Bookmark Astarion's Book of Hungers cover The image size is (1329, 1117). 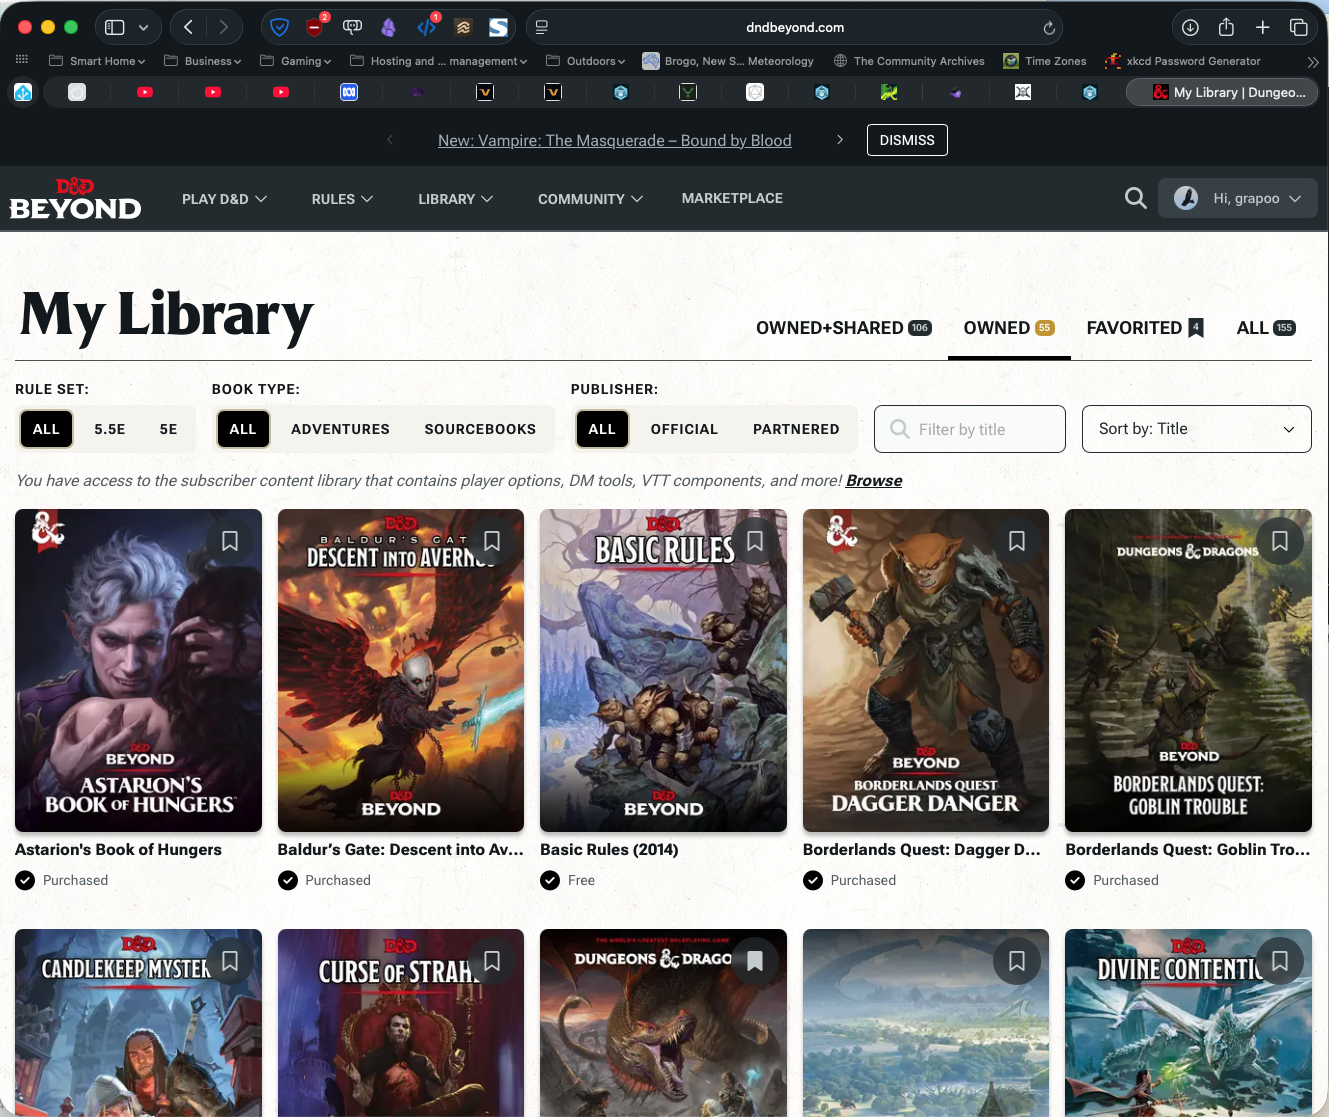[230, 541]
